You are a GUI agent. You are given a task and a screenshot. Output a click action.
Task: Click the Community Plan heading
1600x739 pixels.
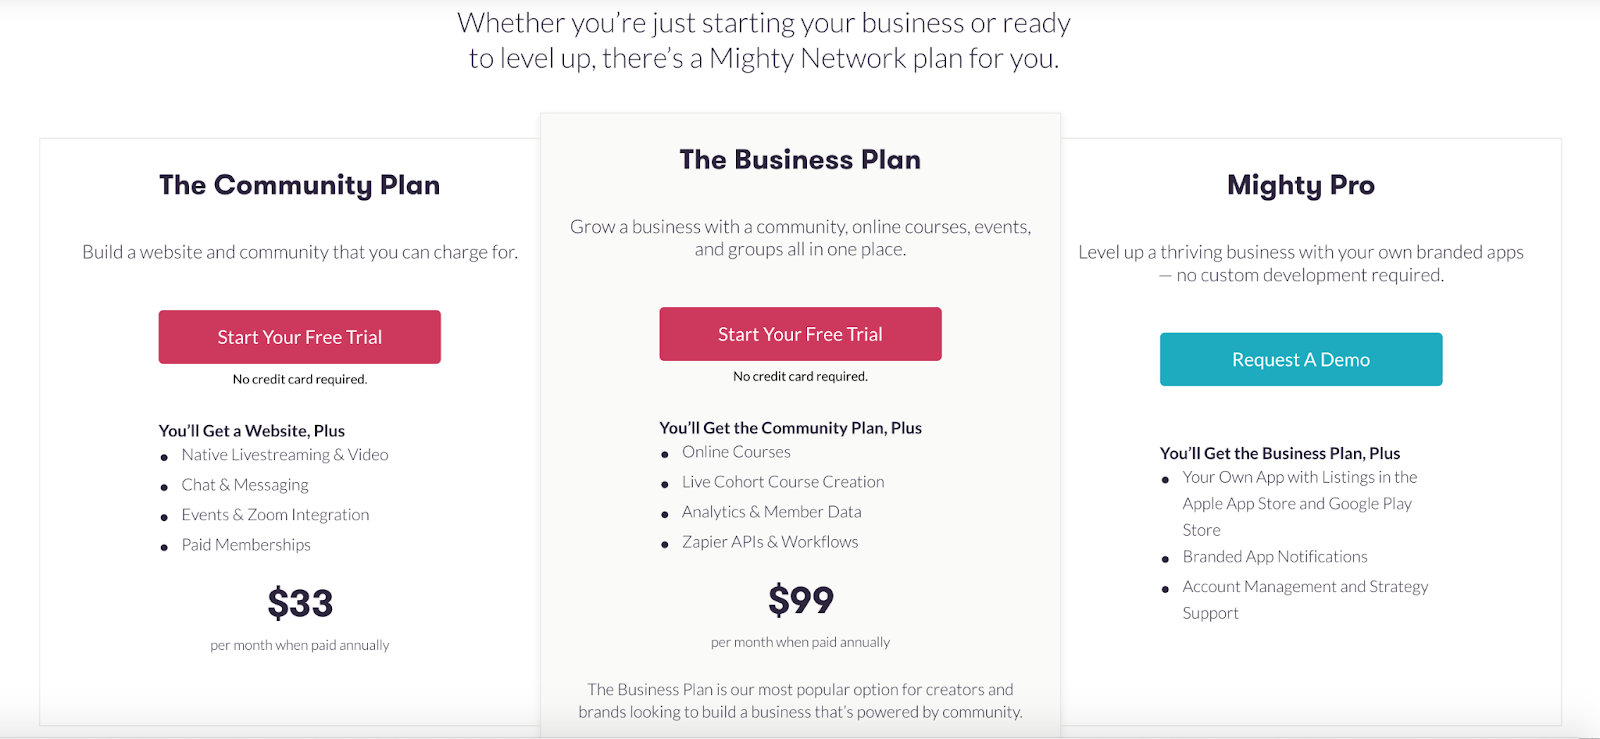click(299, 185)
